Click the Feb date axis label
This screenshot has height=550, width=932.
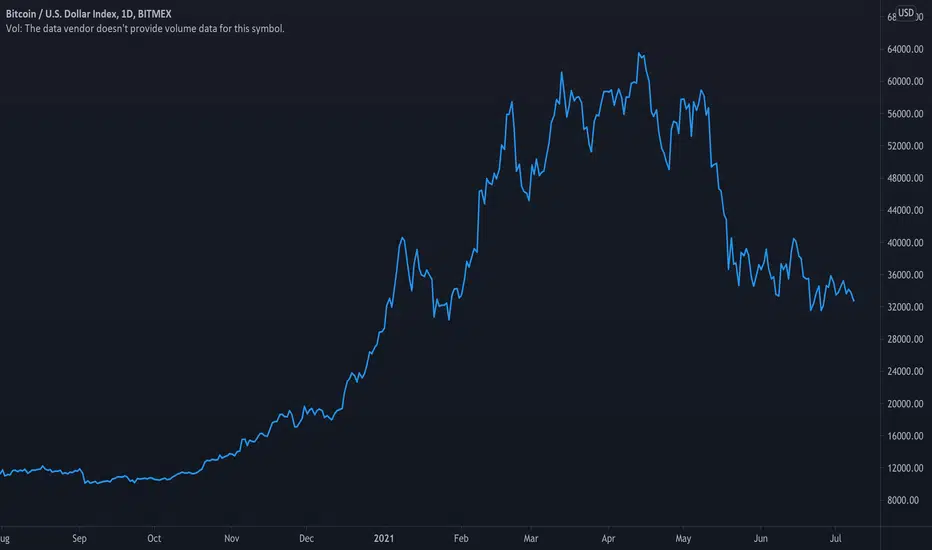(461, 538)
